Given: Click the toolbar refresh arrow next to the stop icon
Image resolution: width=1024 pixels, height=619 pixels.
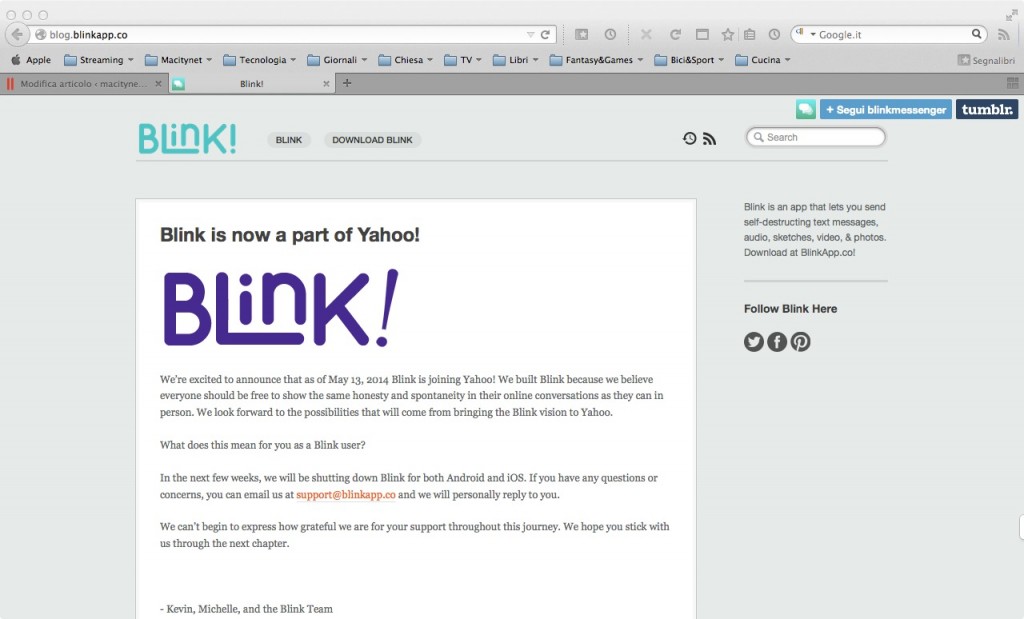Looking at the screenshot, I should (x=675, y=35).
